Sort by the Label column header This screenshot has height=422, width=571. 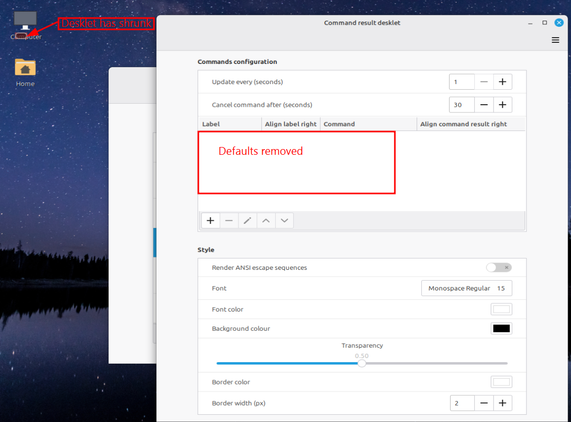tap(230, 124)
